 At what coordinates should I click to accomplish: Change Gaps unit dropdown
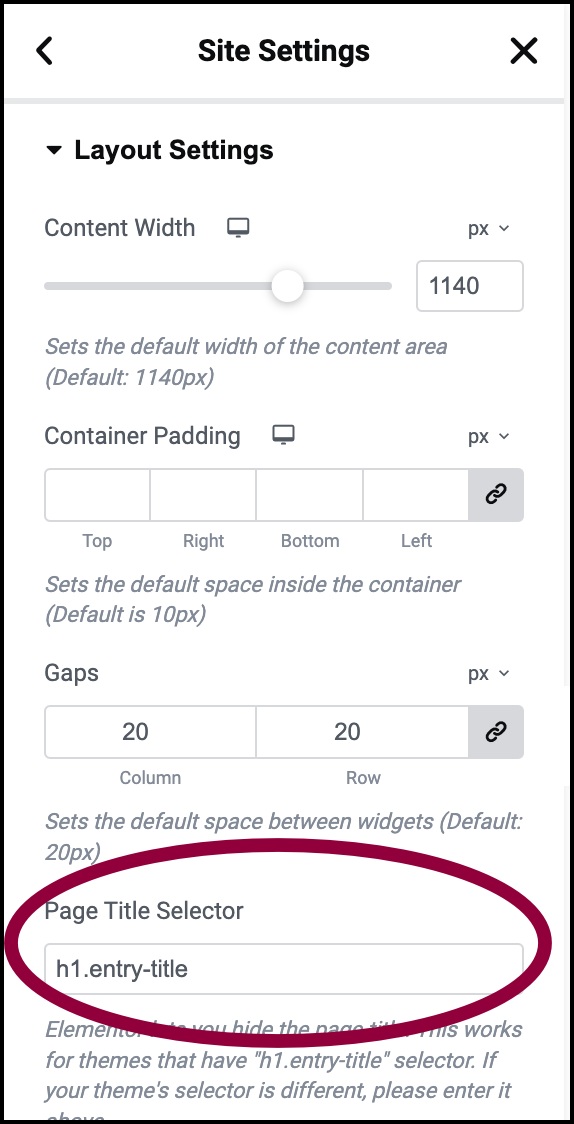click(x=489, y=674)
